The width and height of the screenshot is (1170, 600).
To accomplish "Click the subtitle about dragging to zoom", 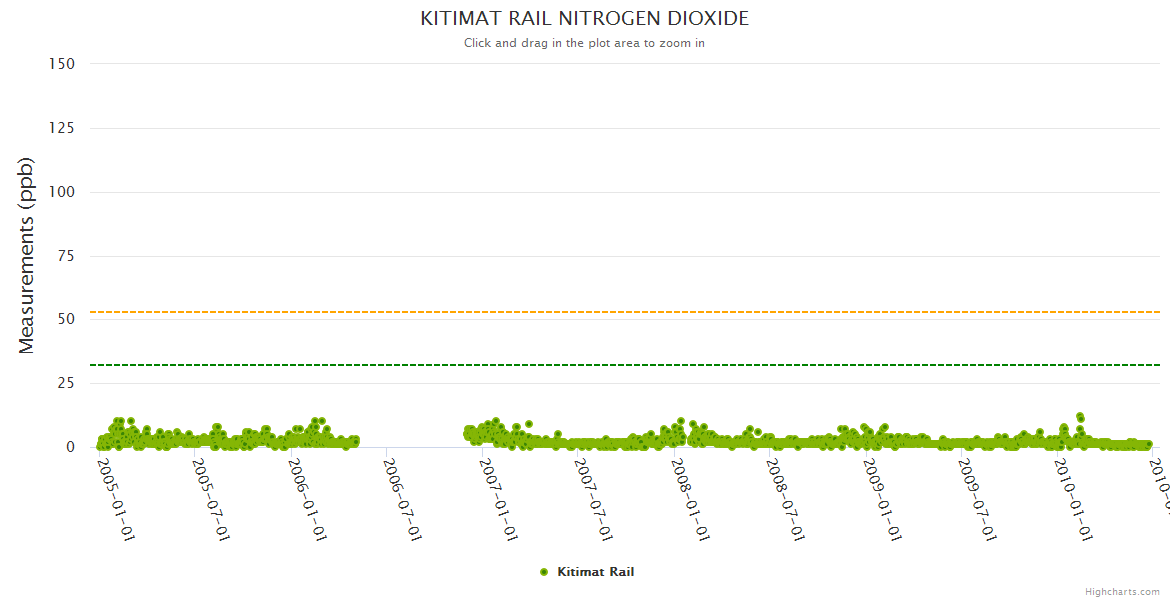I will click(x=584, y=43).
